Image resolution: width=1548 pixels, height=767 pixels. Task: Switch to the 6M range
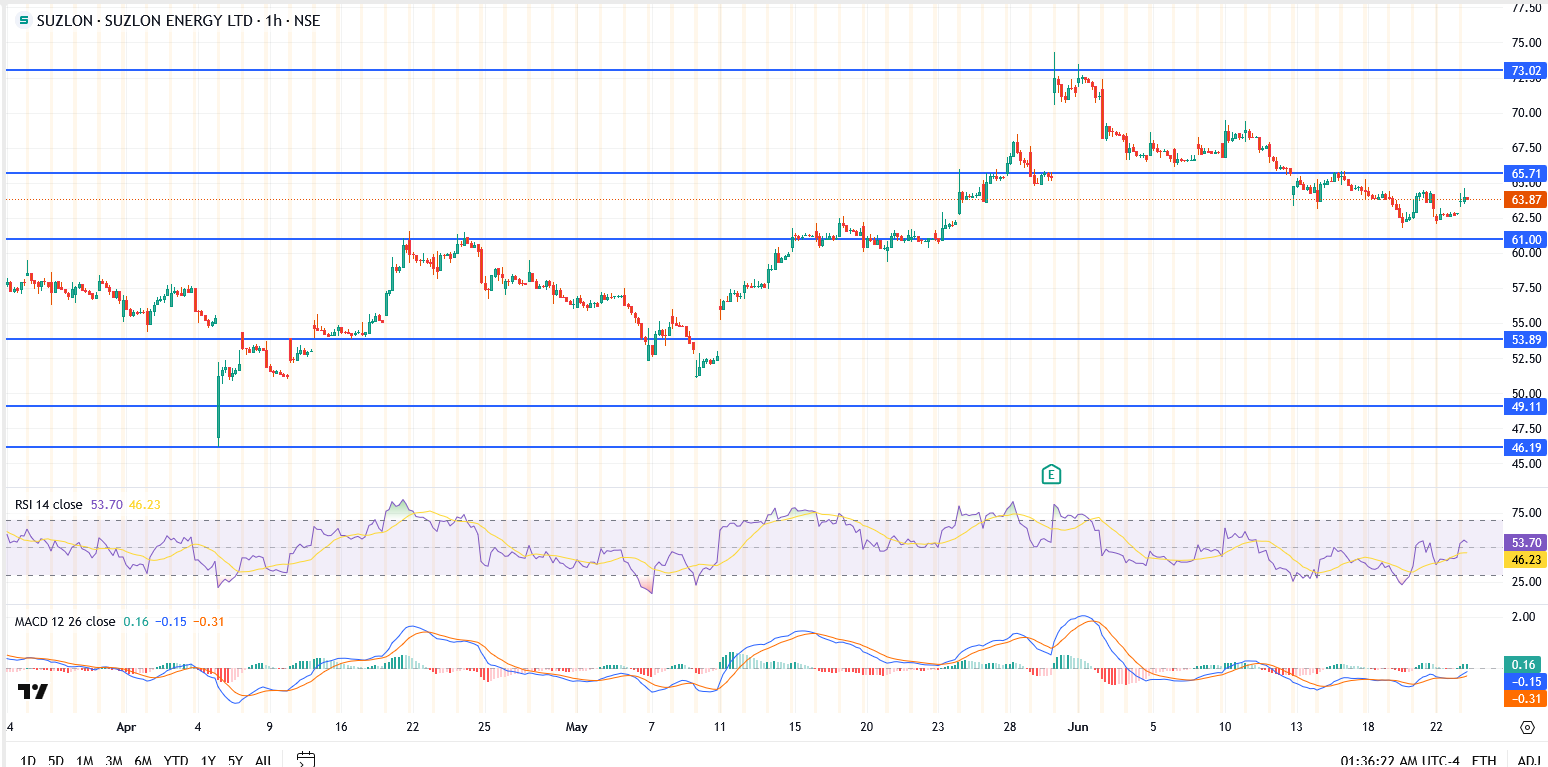(x=143, y=760)
